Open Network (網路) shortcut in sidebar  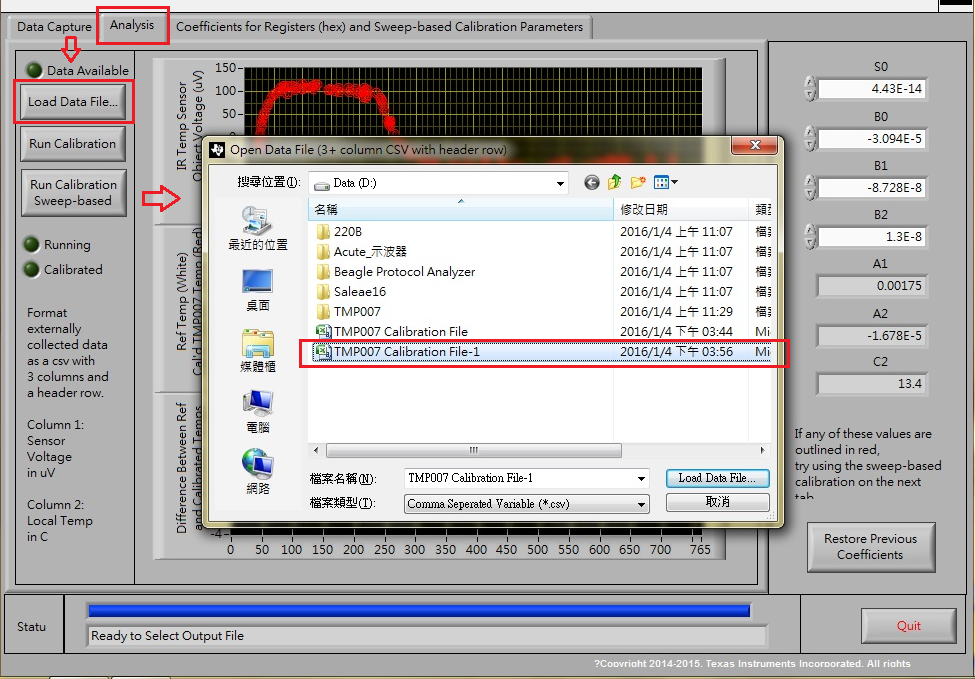tap(257, 472)
